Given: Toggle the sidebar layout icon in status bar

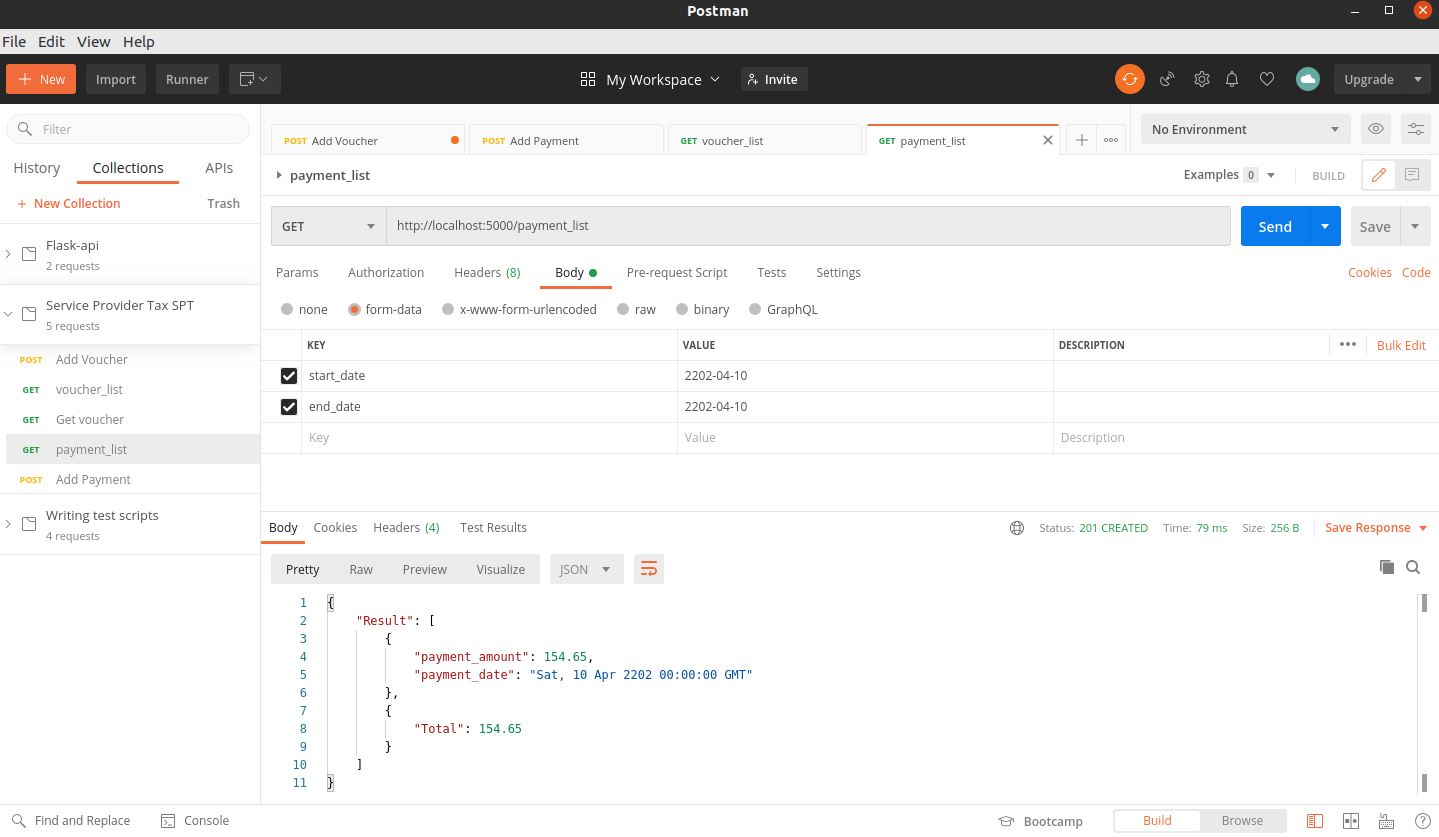Looking at the screenshot, I should click(1315, 821).
